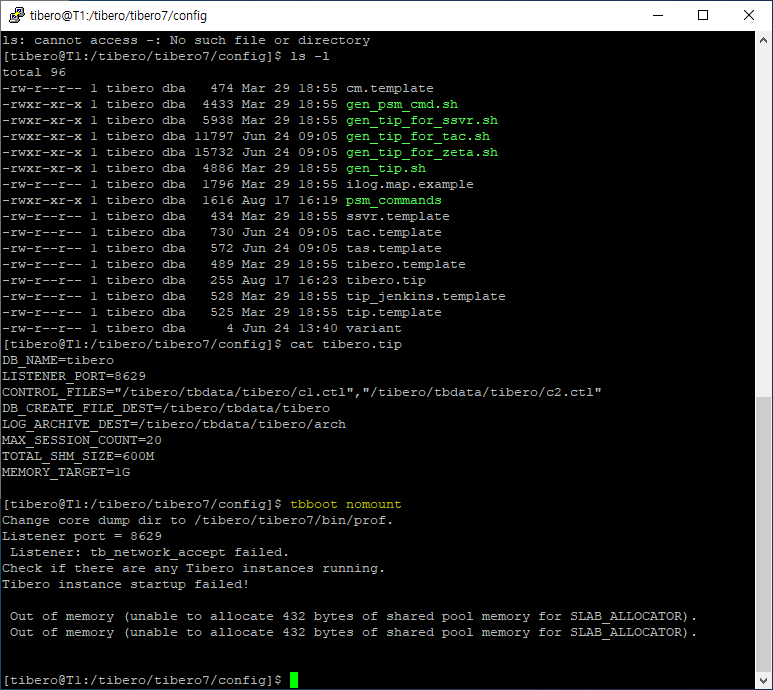Click the scrollbar up arrow
The width and height of the screenshot is (773, 690).
(x=763, y=41)
